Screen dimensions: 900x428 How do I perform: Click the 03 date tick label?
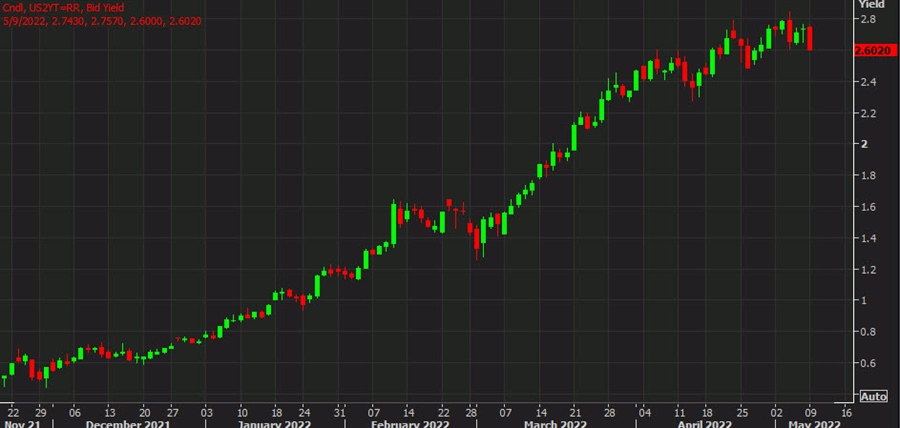(x=207, y=412)
